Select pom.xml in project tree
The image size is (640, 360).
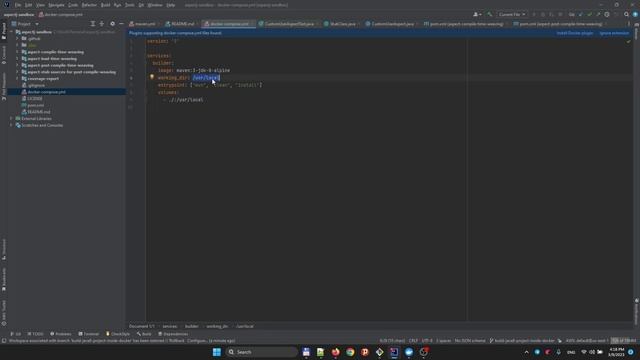(x=35, y=105)
